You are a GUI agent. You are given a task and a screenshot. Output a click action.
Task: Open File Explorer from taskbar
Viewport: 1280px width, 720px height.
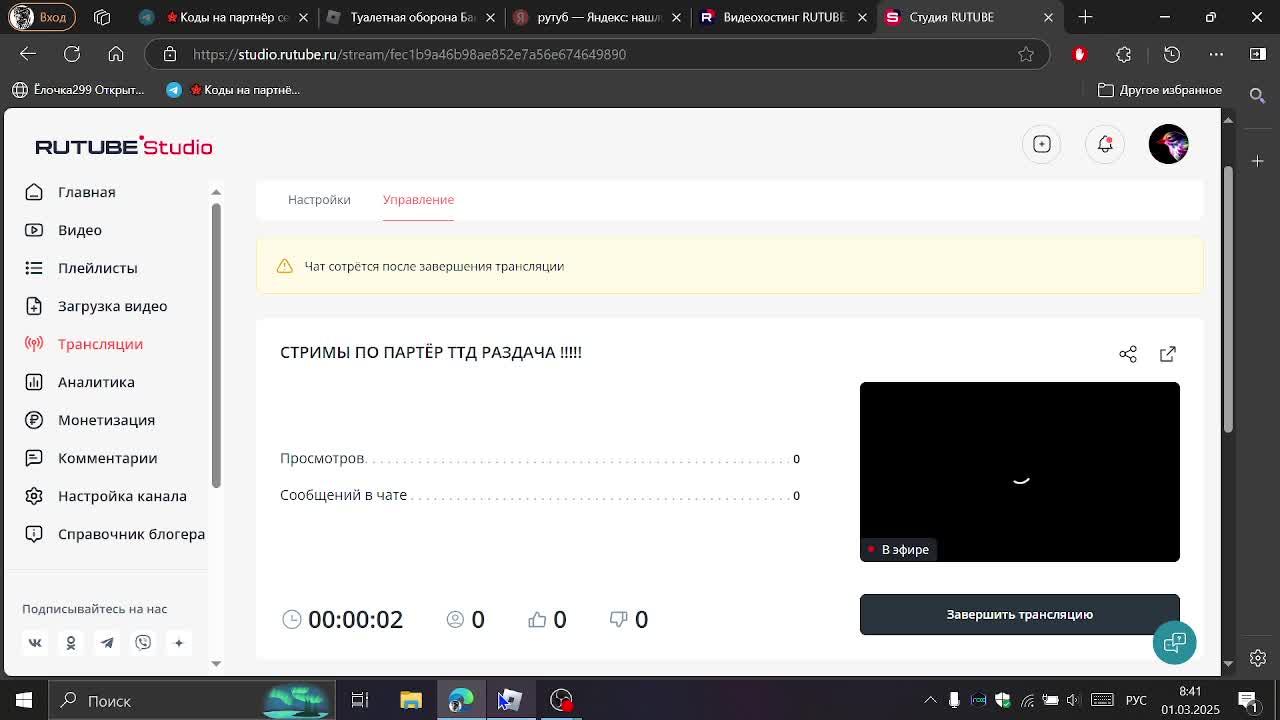tap(411, 701)
